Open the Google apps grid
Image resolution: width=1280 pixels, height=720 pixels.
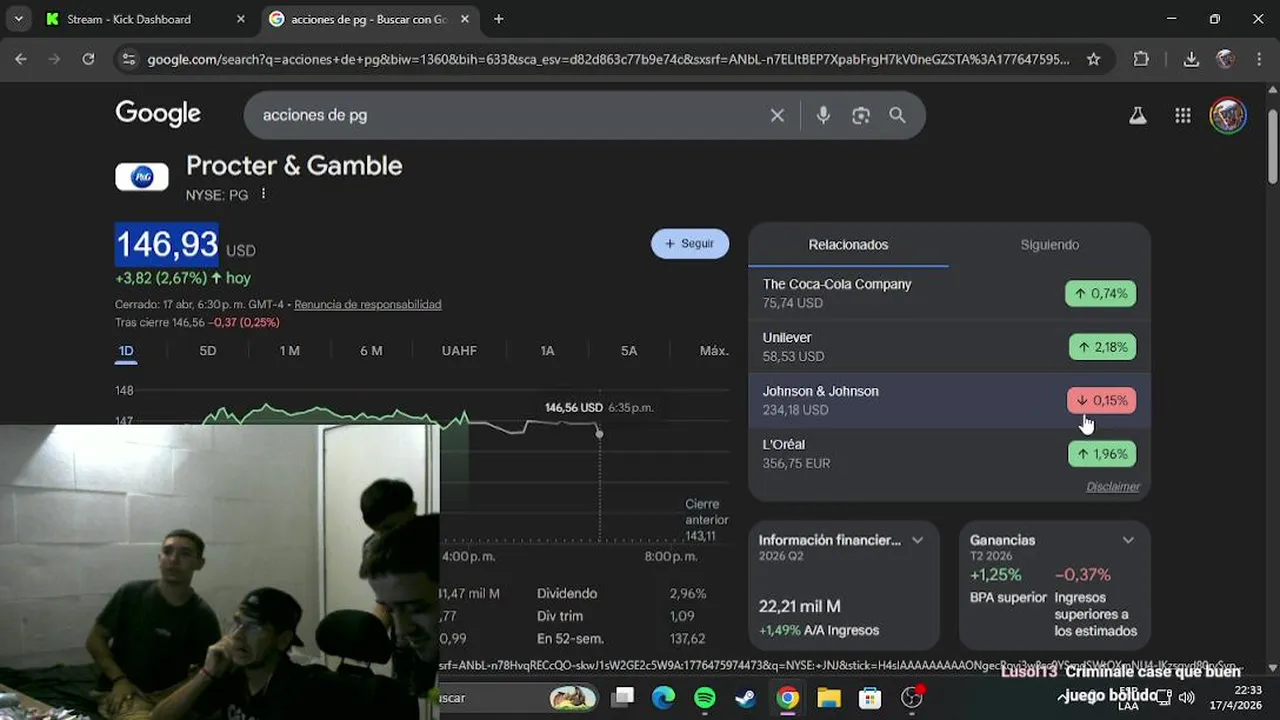click(x=1183, y=115)
